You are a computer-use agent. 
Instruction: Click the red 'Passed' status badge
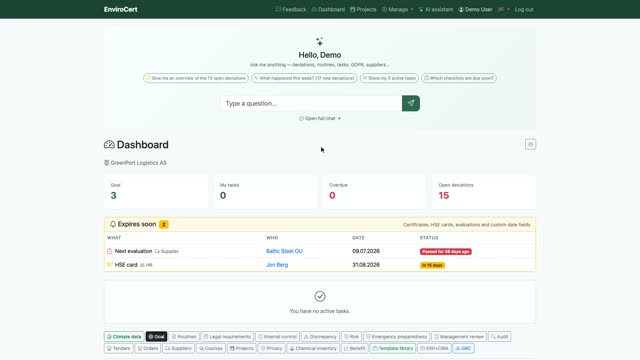446,251
